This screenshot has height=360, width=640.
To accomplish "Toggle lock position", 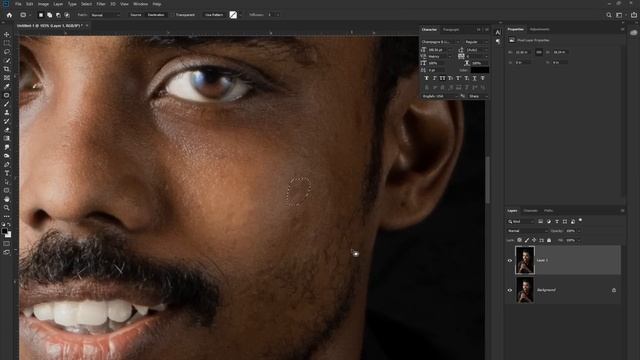I will 534,240.
